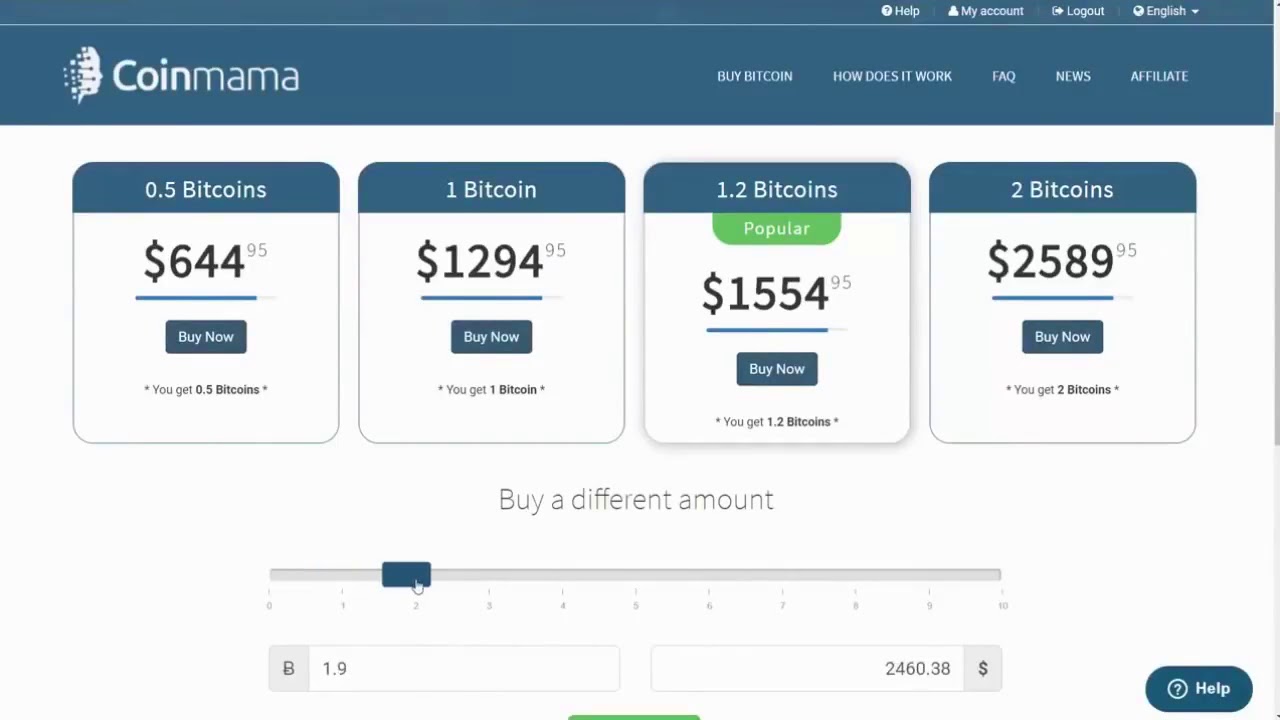Screen dimensions: 1280x720
Task: Focus the bitcoin amount field showing 1.9
Action: pyautogui.click(x=464, y=668)
